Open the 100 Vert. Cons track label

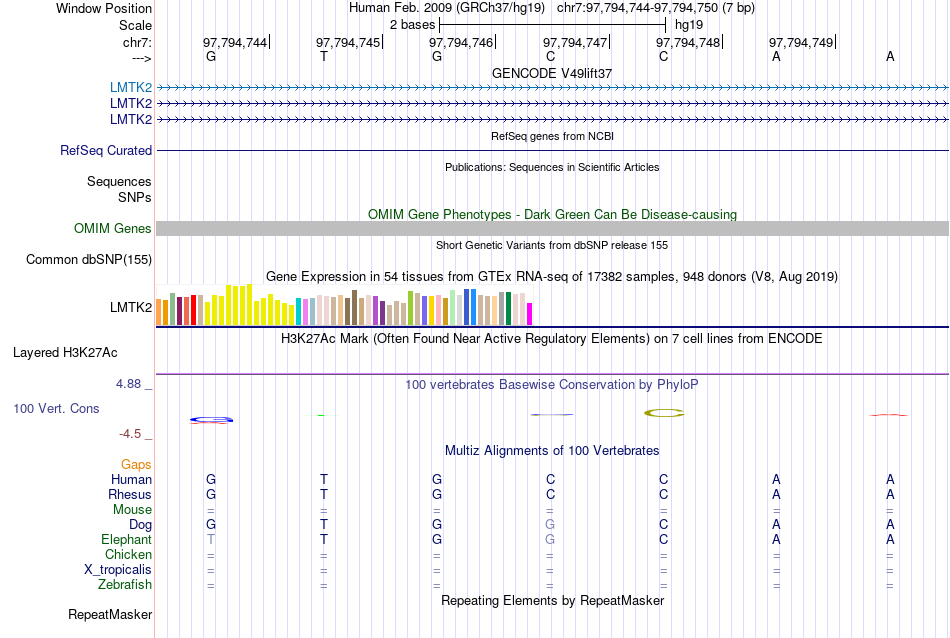(56, 408)
